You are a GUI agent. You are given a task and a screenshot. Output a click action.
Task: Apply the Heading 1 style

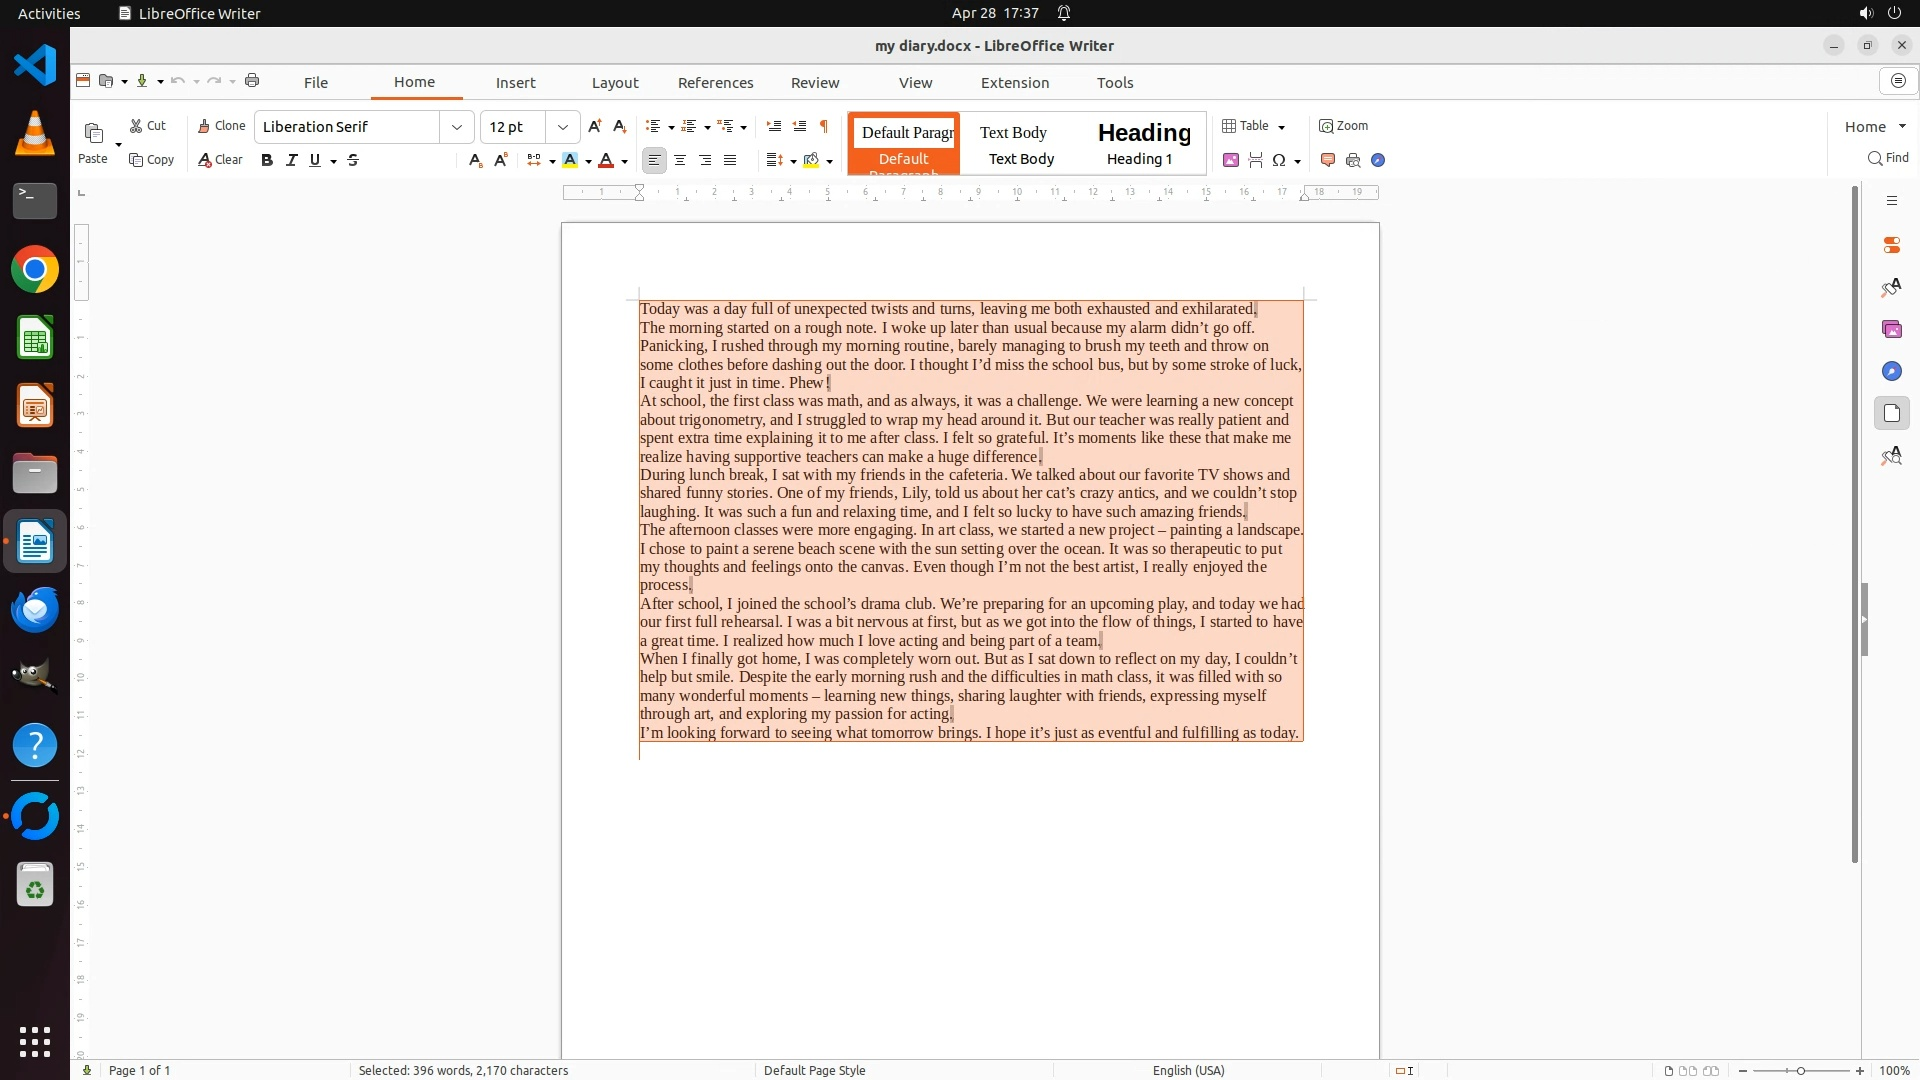pos(1143,143)
